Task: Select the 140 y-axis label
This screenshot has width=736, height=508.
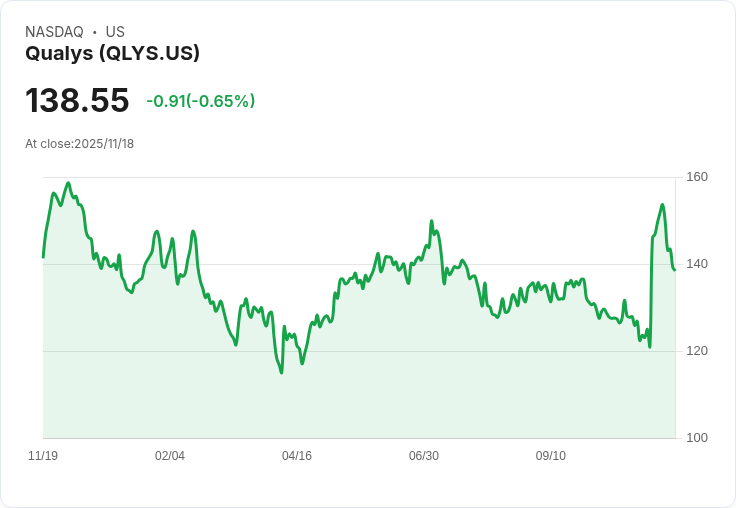Action: click(697, 264)
